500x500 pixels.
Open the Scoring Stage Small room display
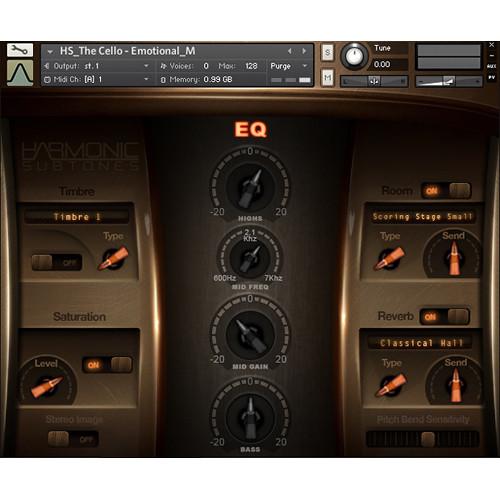(423, 217)
